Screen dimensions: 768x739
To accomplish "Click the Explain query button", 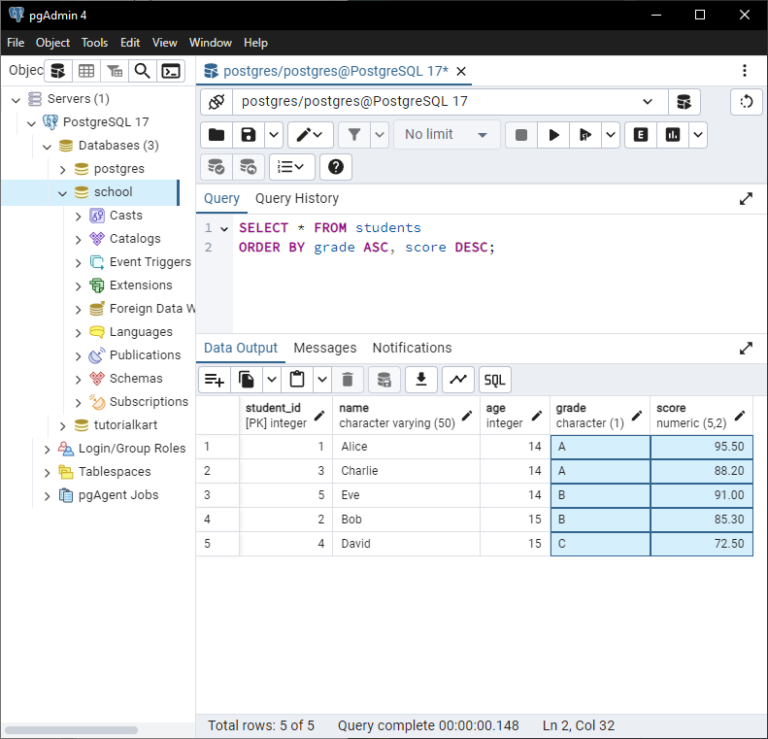I will coord(640,135).
